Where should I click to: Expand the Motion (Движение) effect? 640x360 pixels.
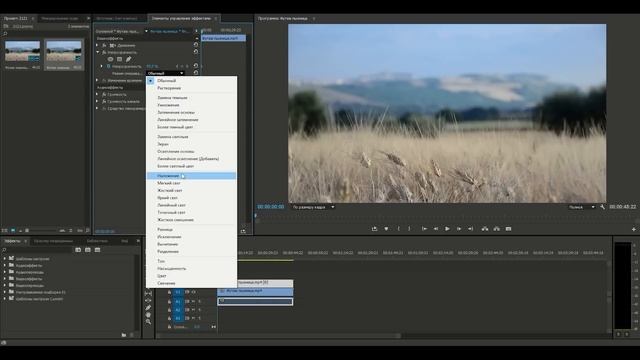coord(98,45)
